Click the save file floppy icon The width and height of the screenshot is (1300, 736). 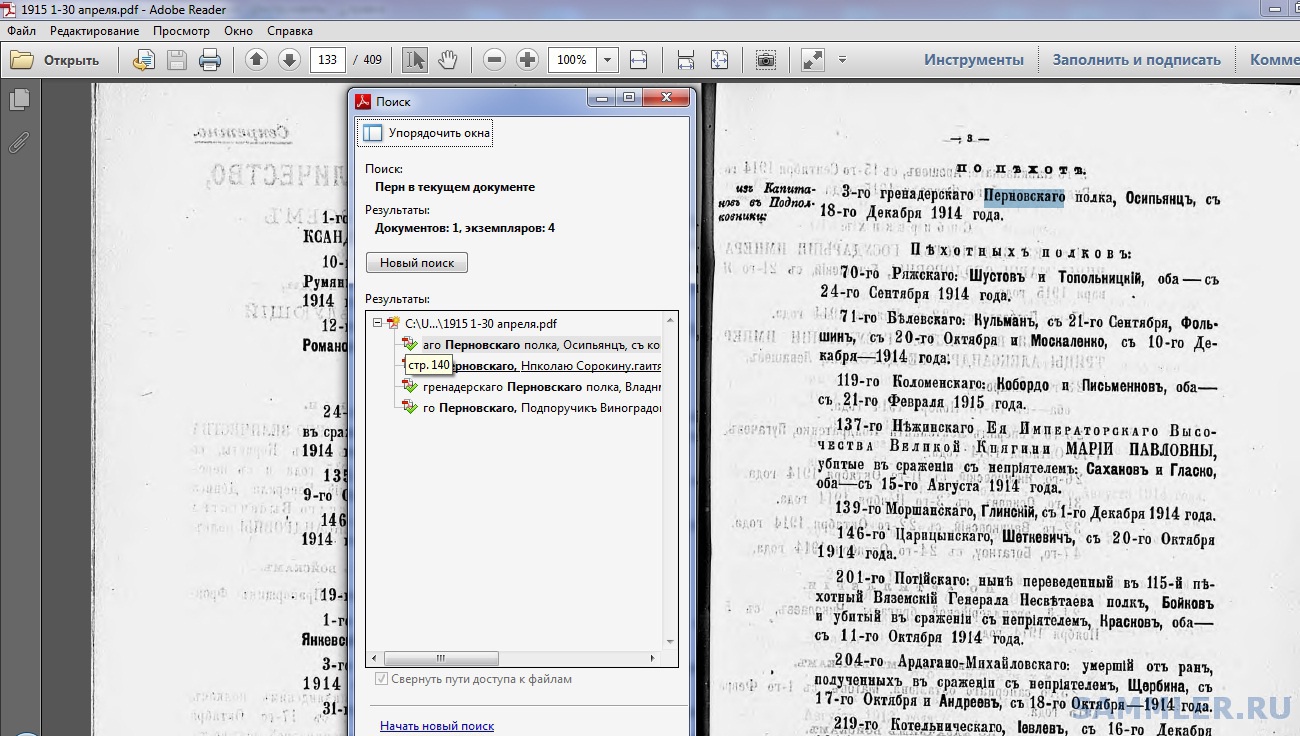click(177, 60)
